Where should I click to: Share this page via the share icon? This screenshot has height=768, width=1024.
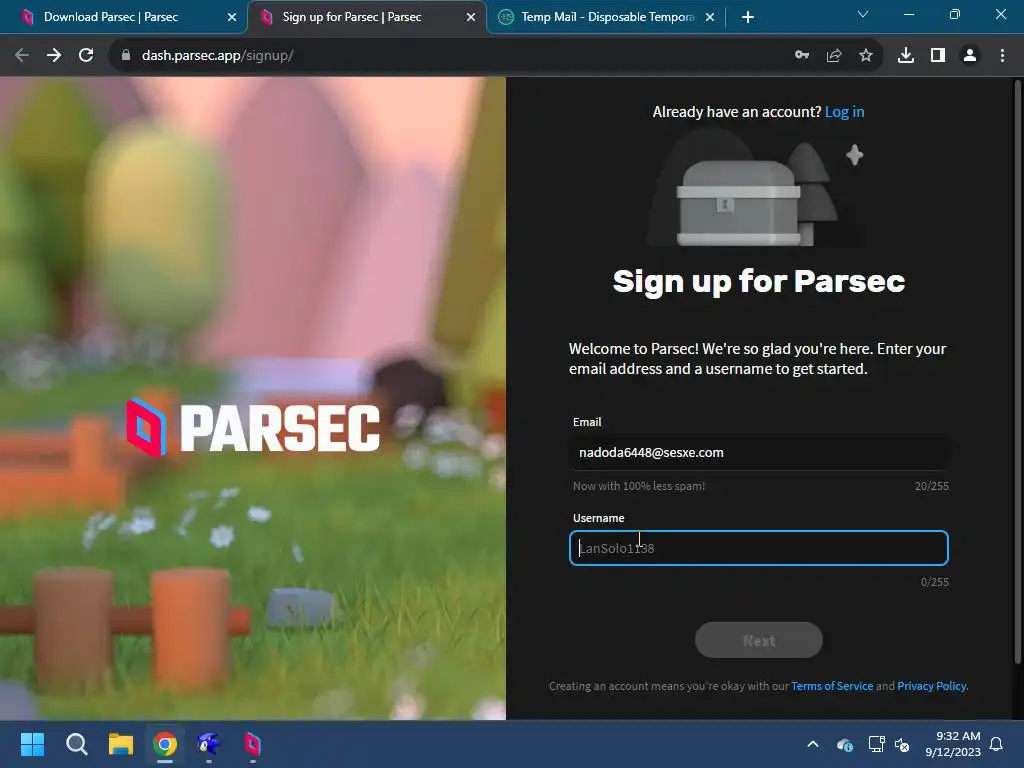834,56
